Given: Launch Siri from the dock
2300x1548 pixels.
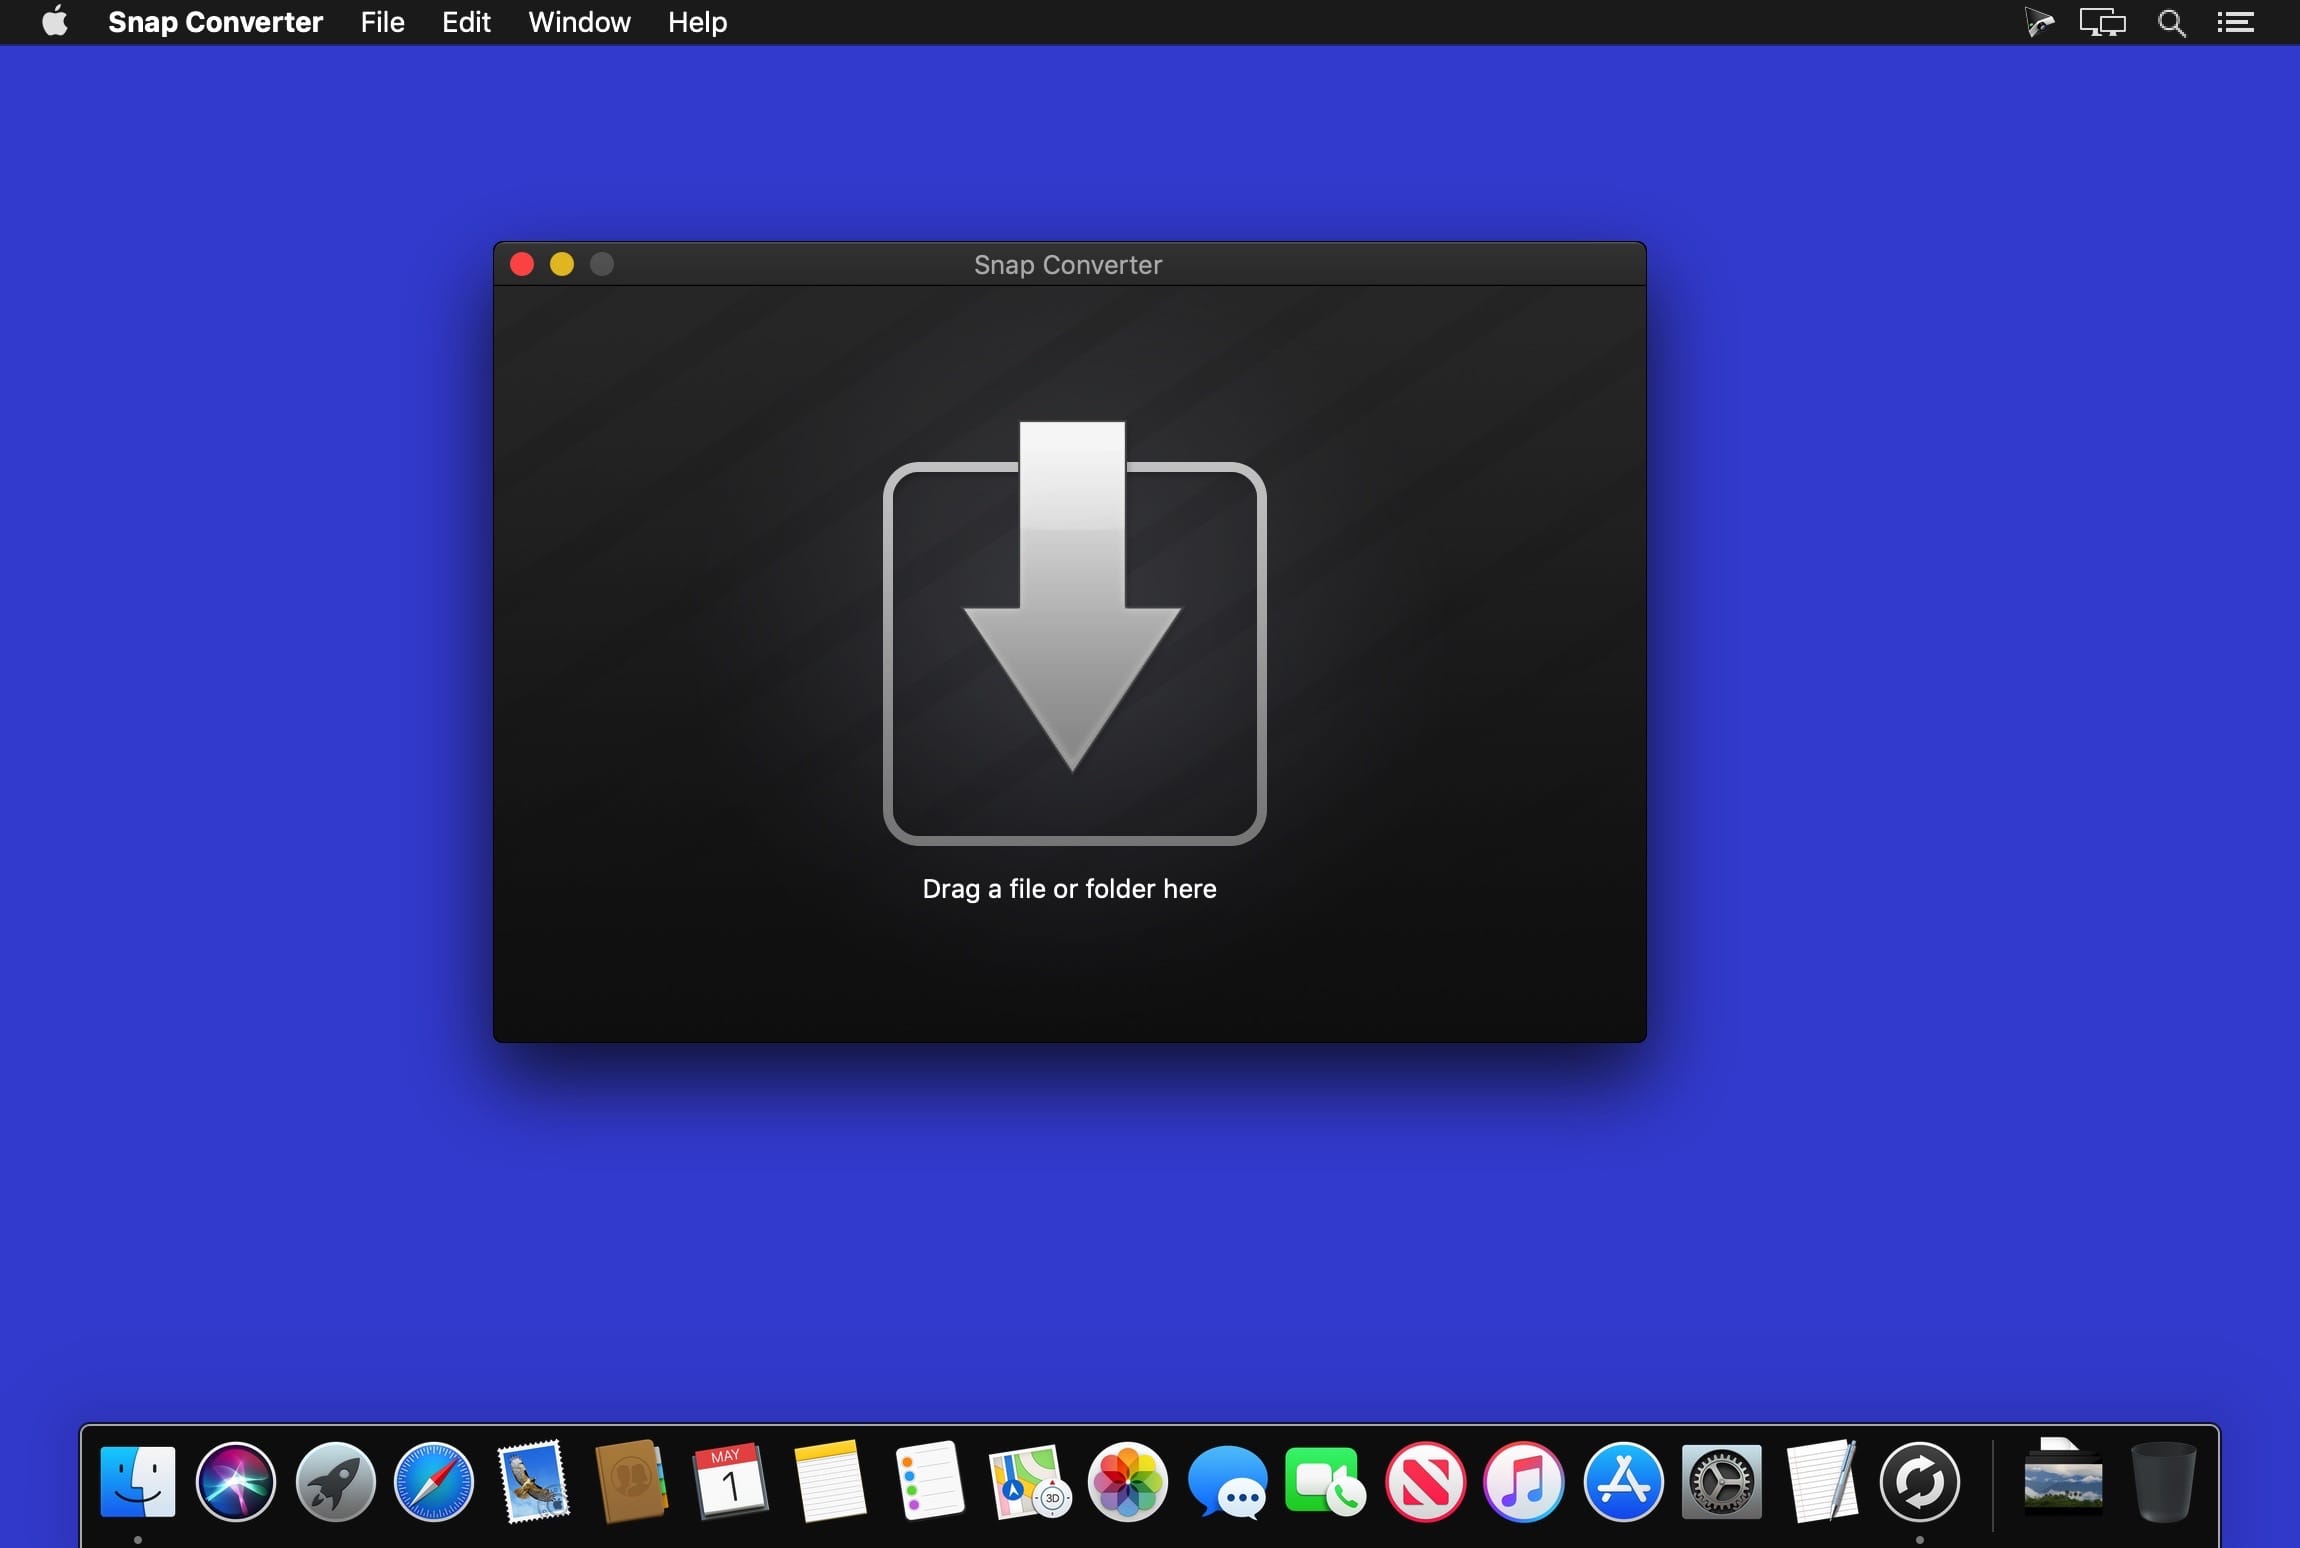Looking at the screenshot, I should point(236,1482).
